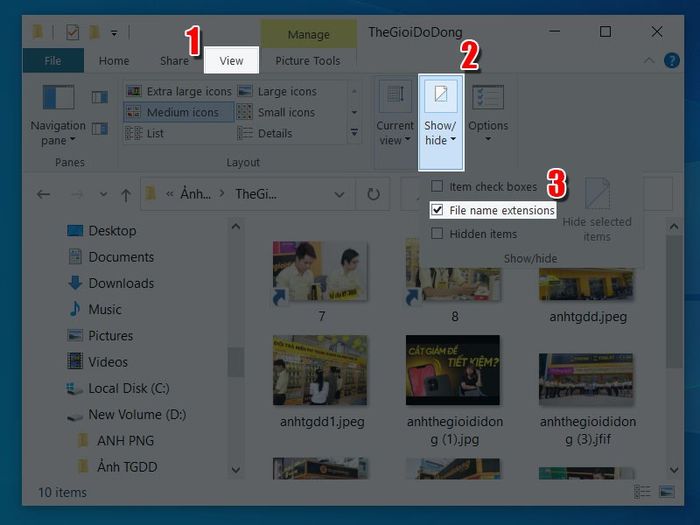Click the Back navigation arrow
Image resolution: width=700 pixels, height=525 pixels.
pyautogui.click(x=43, y=194)
